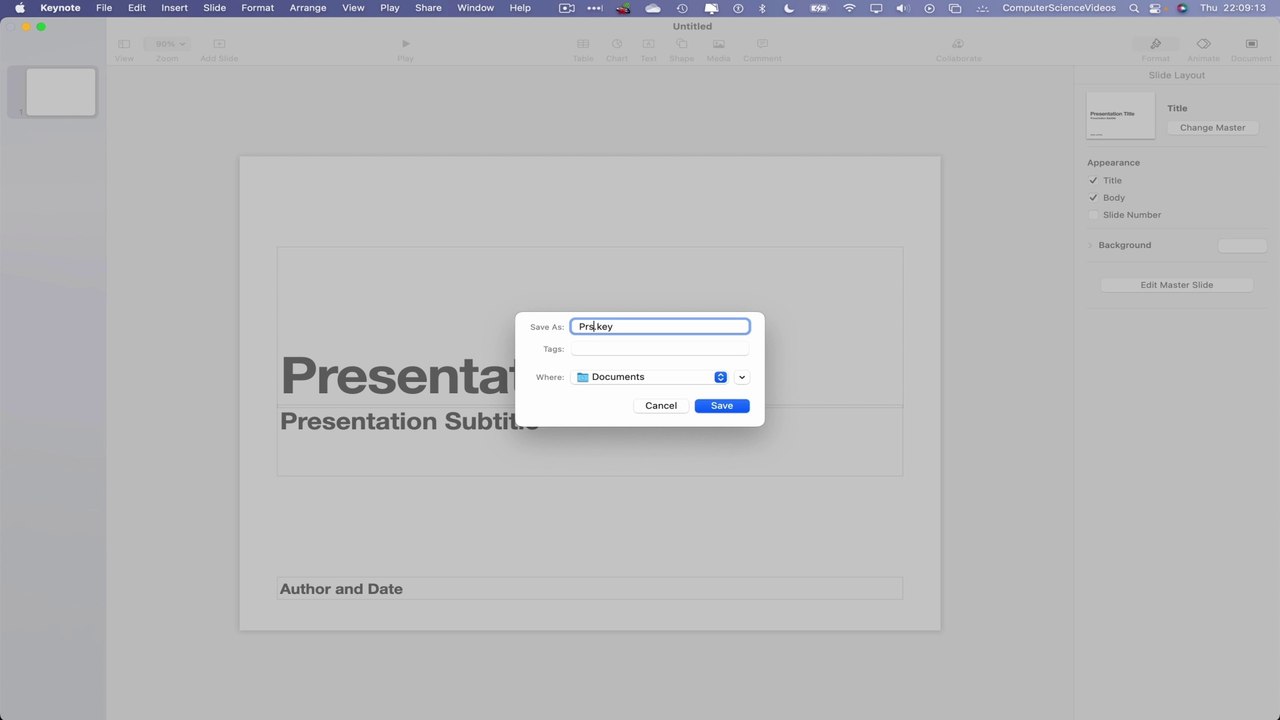Click the Comment toolbar icon
The image size is (1280, 720).
point(762,44)
